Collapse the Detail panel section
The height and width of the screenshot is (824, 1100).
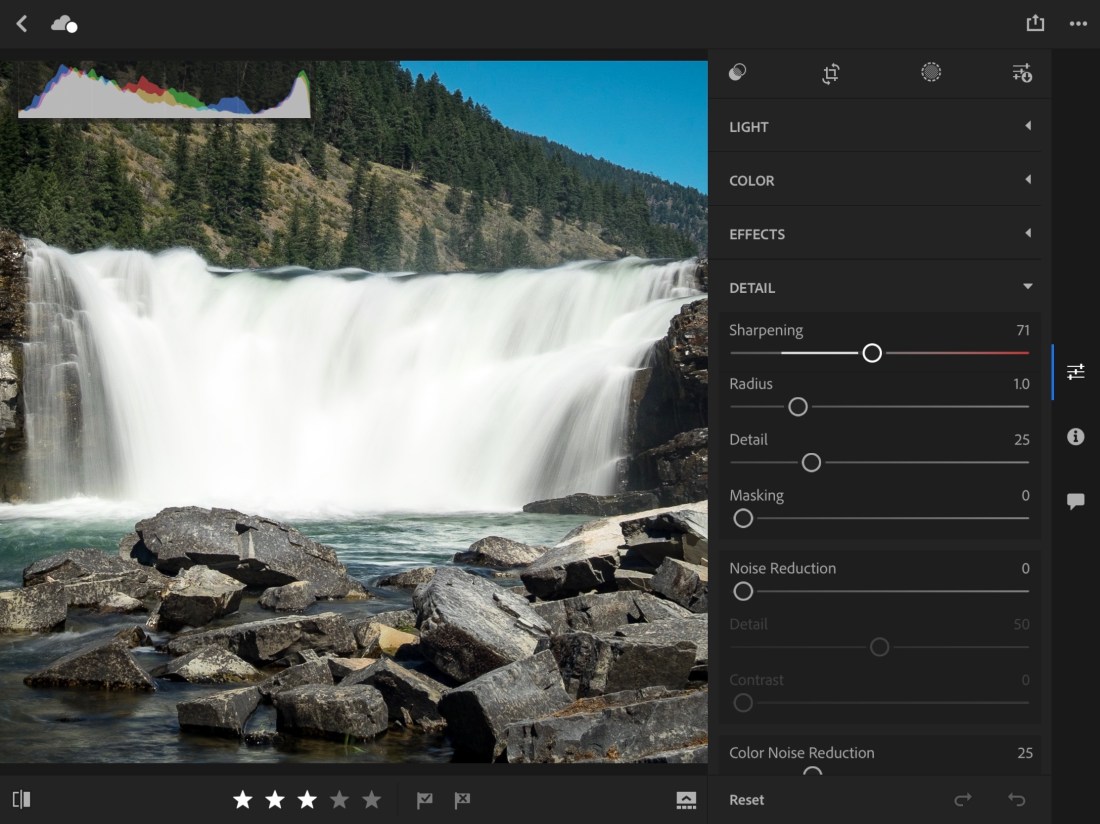pos(879,288)
